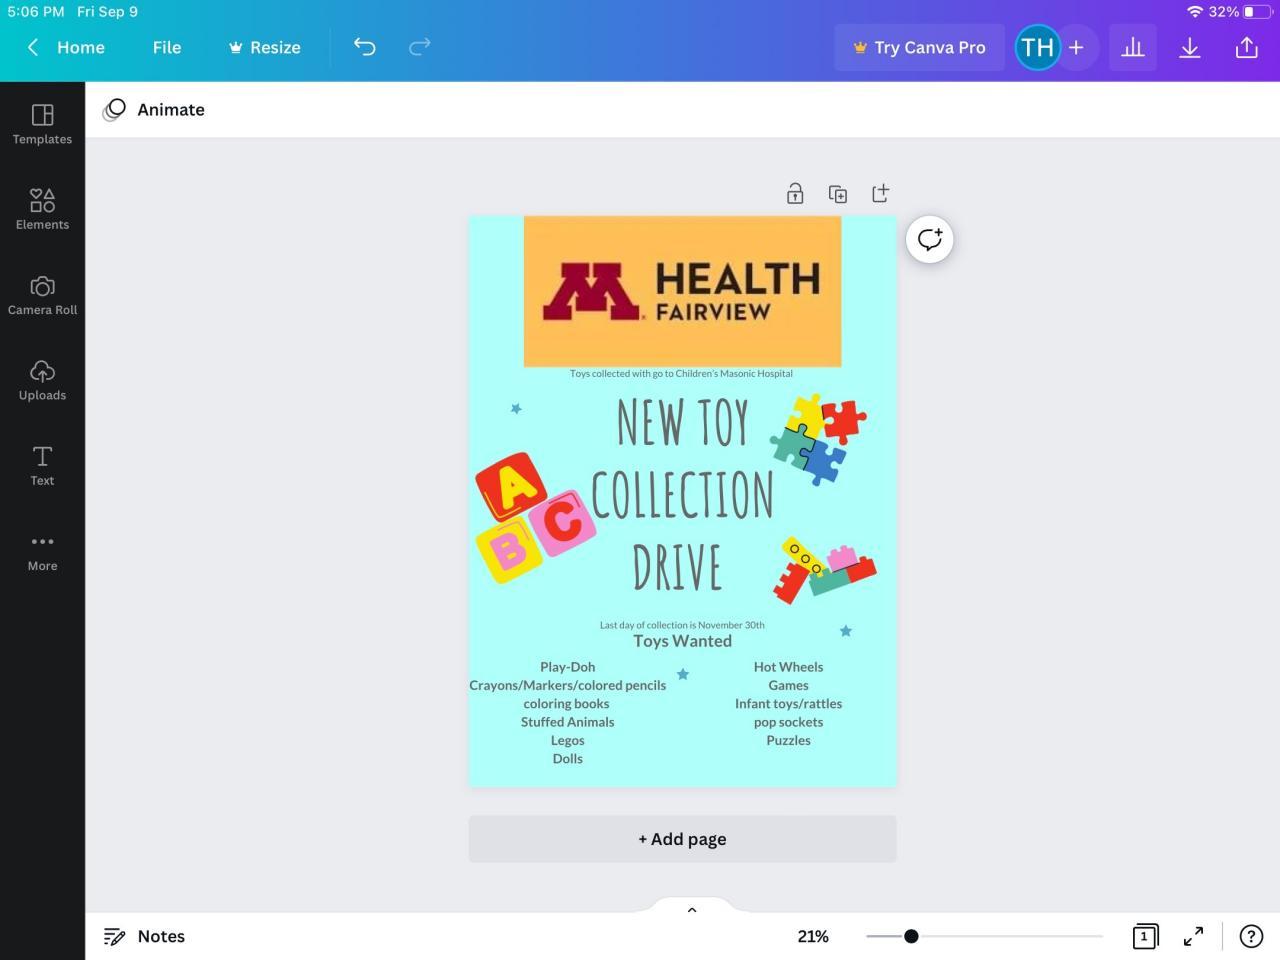Click the 21% zoom level

coord(813,936)
